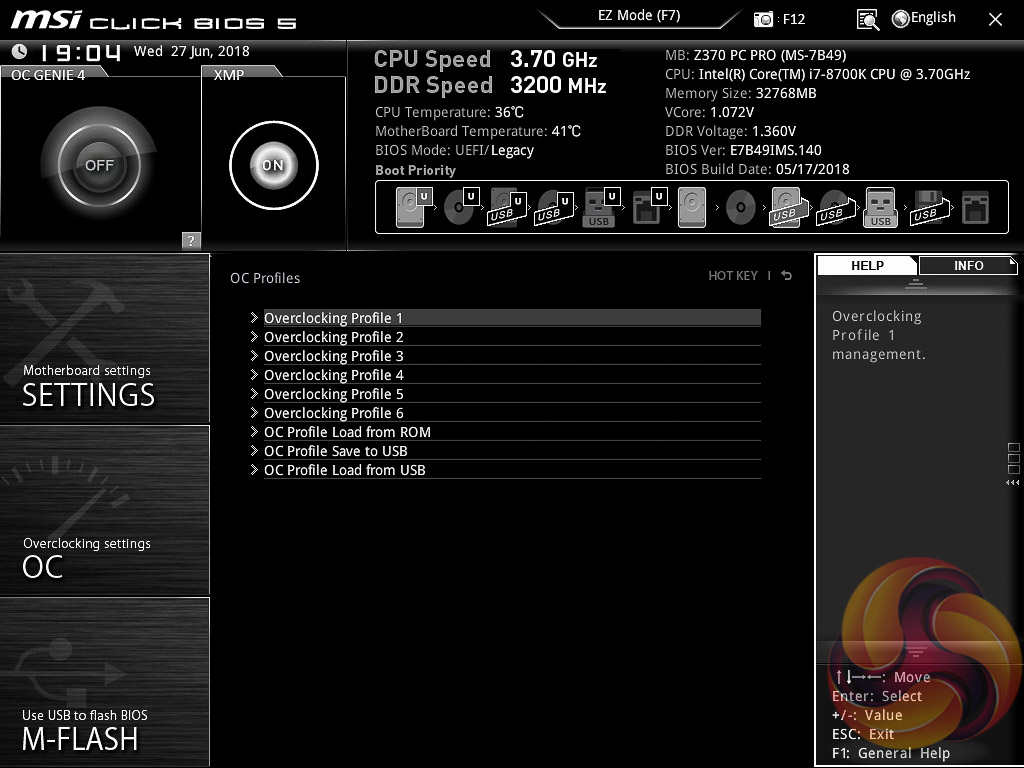Open the SETTINGS motherboard settings section
The width and height of the screenshot is (1024, 768).
pyautogui.click(x=104, y=338)
